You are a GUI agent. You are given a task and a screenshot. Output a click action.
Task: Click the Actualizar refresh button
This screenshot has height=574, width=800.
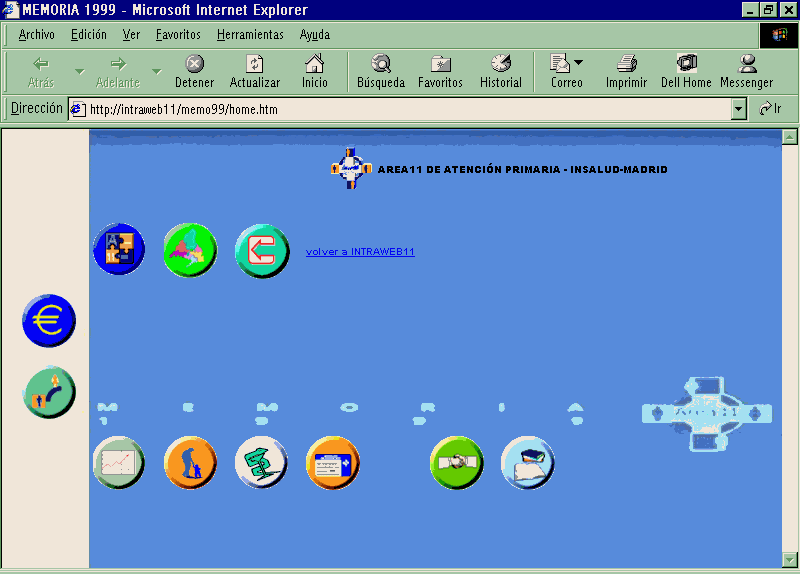coord(254,71)
